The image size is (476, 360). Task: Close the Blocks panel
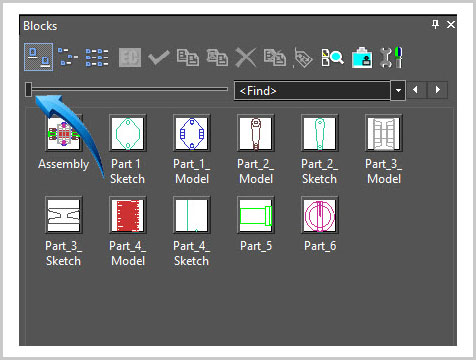coord(451,24)
